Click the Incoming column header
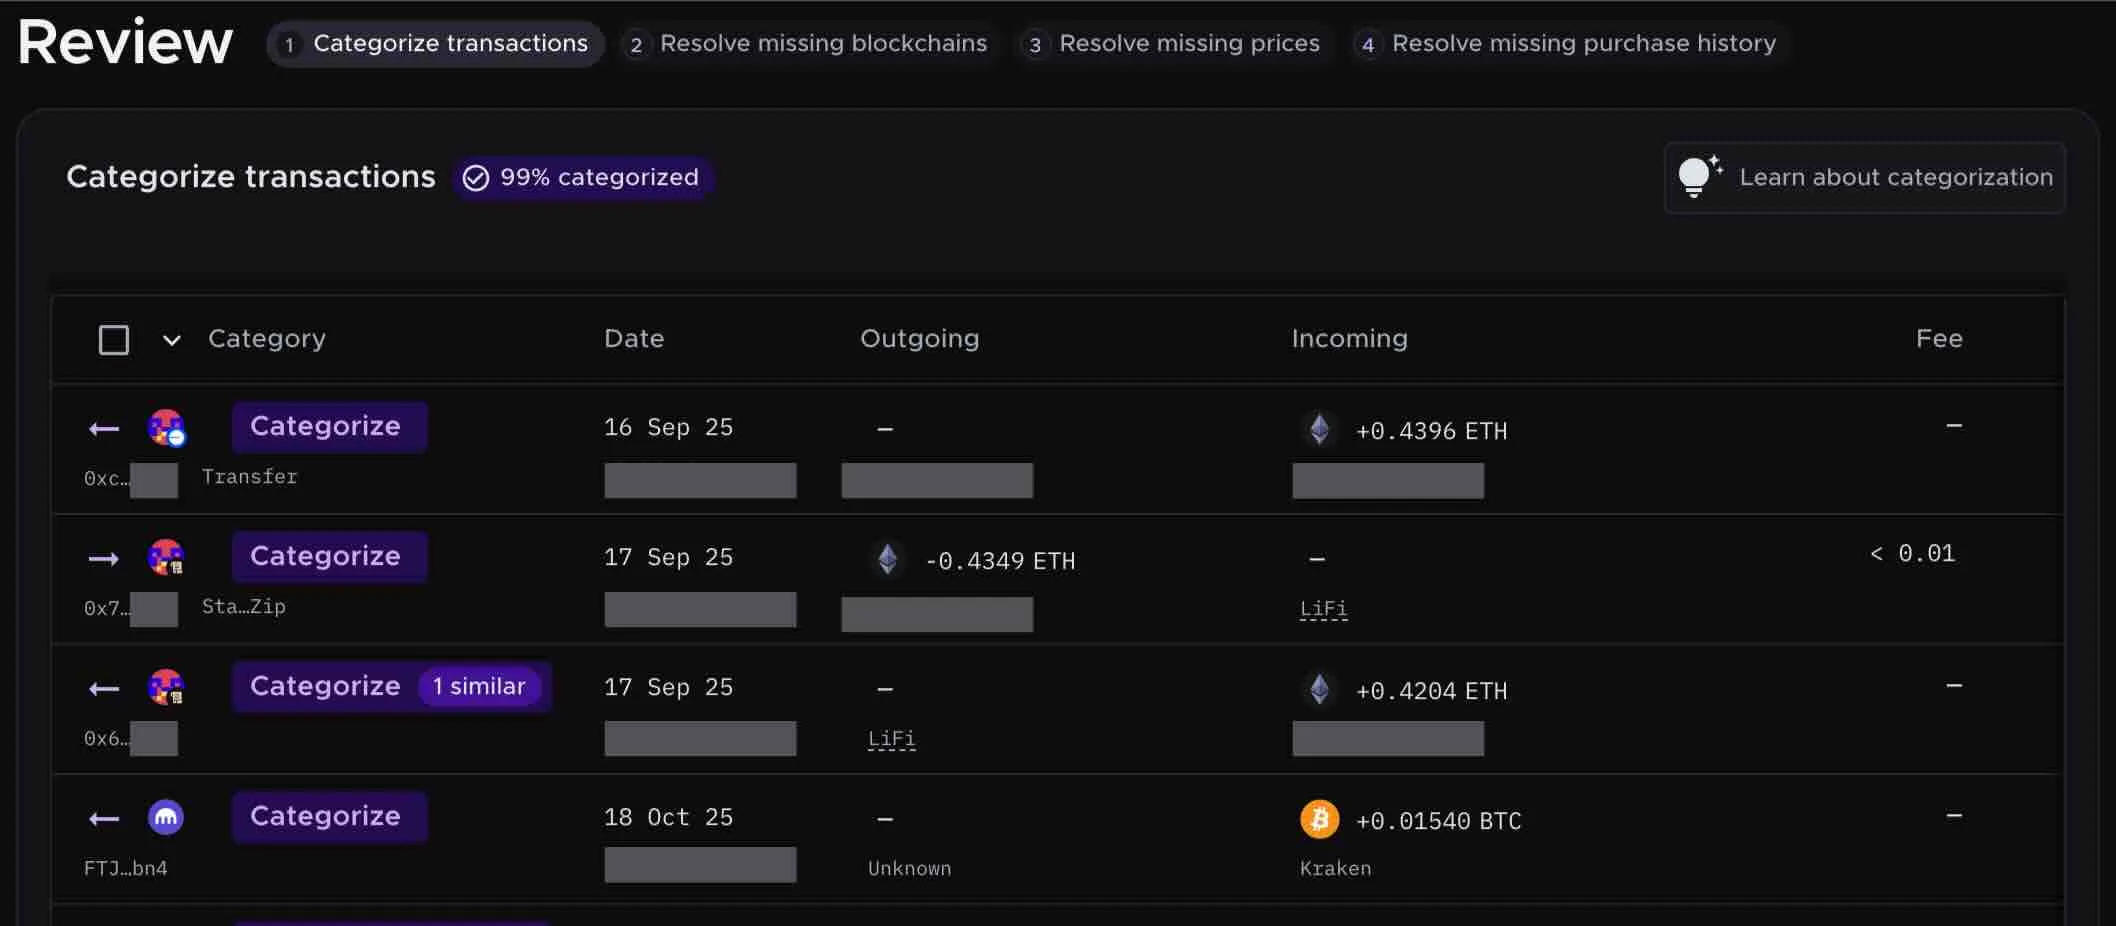This screenshot has width=2116, height=926. pos(1350,339)
